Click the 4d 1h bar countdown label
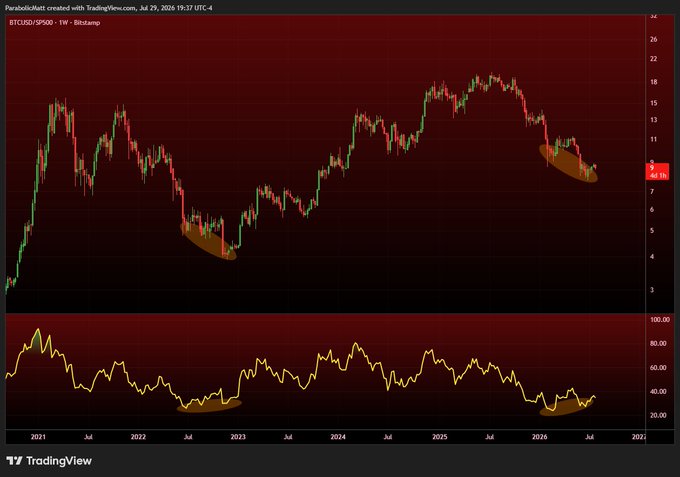 coord(657,176)
